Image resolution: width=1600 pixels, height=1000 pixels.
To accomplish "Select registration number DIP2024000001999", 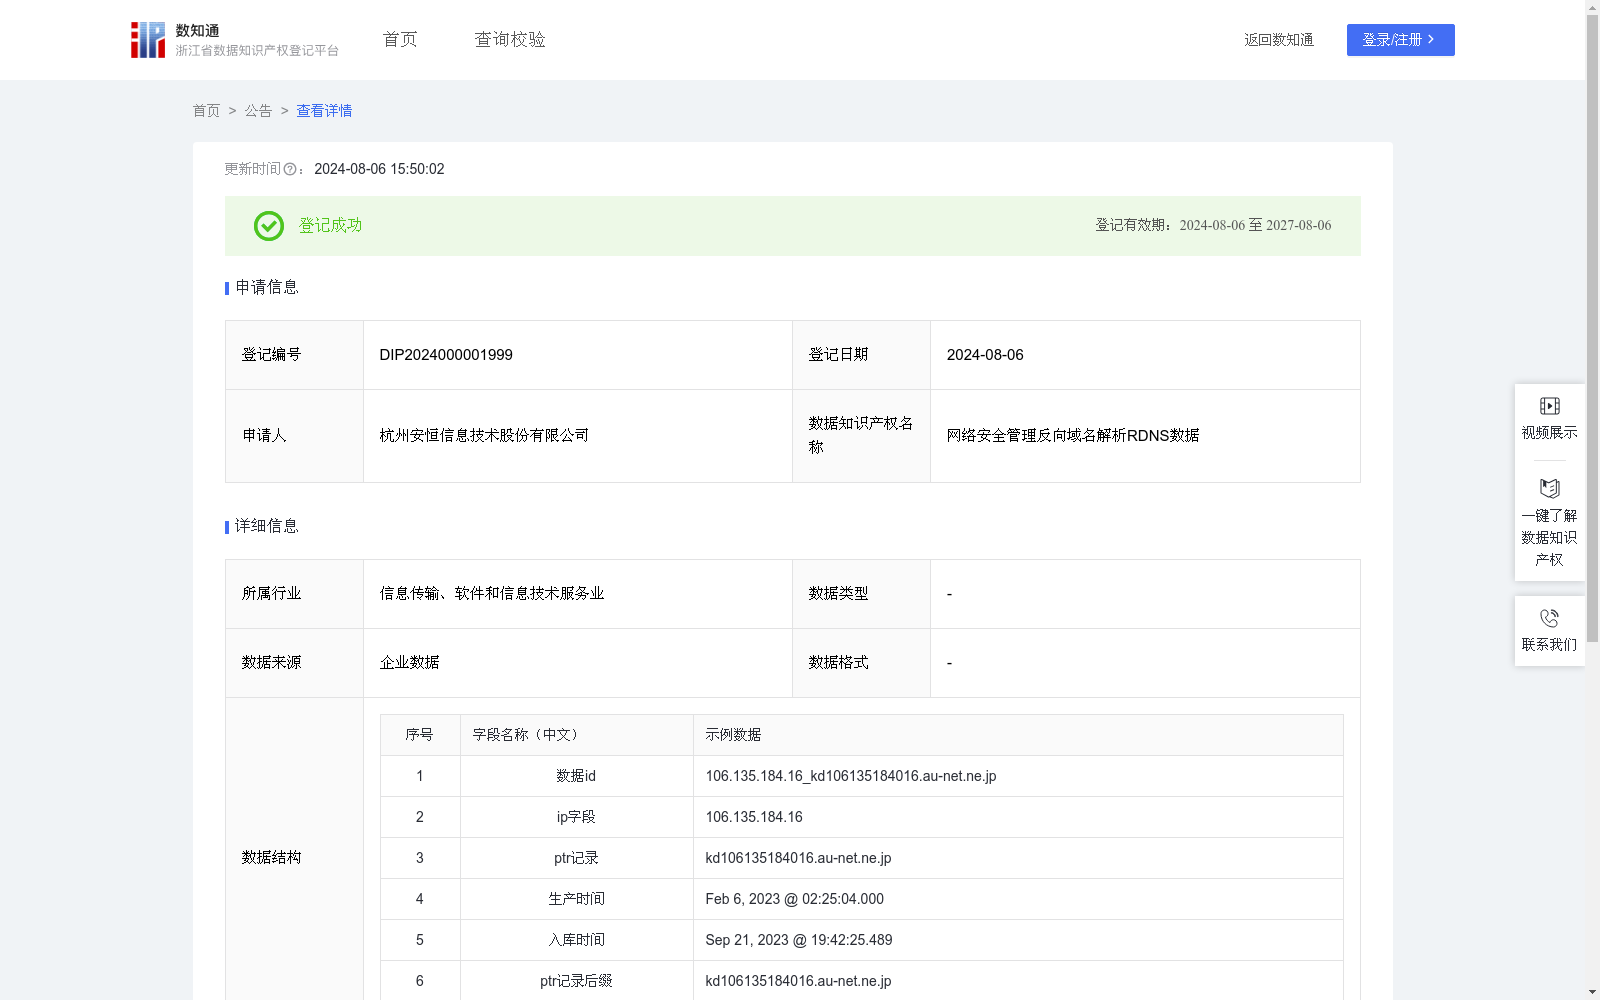I will click(446, 355).
